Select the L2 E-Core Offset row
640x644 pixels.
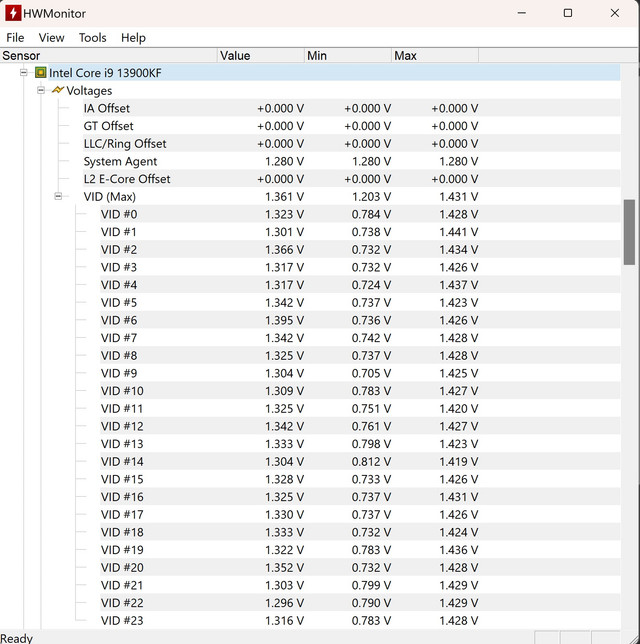pyautogui.click(x=351, y=179)
